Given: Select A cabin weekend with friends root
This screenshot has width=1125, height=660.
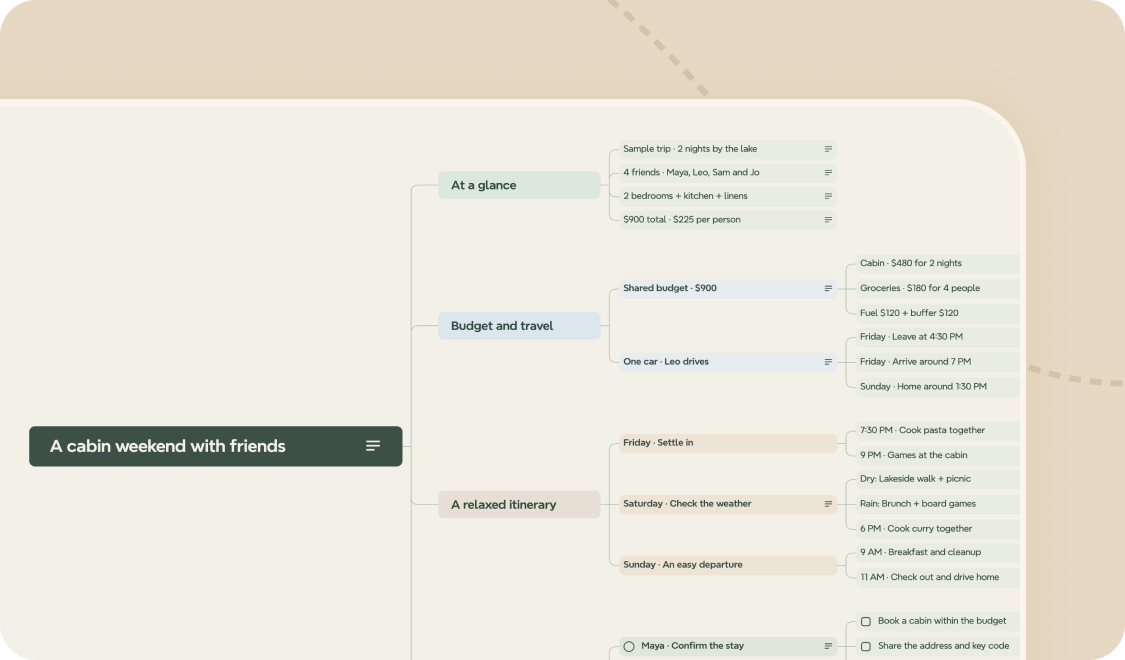Looking at the screenshot, I should 216,446.
